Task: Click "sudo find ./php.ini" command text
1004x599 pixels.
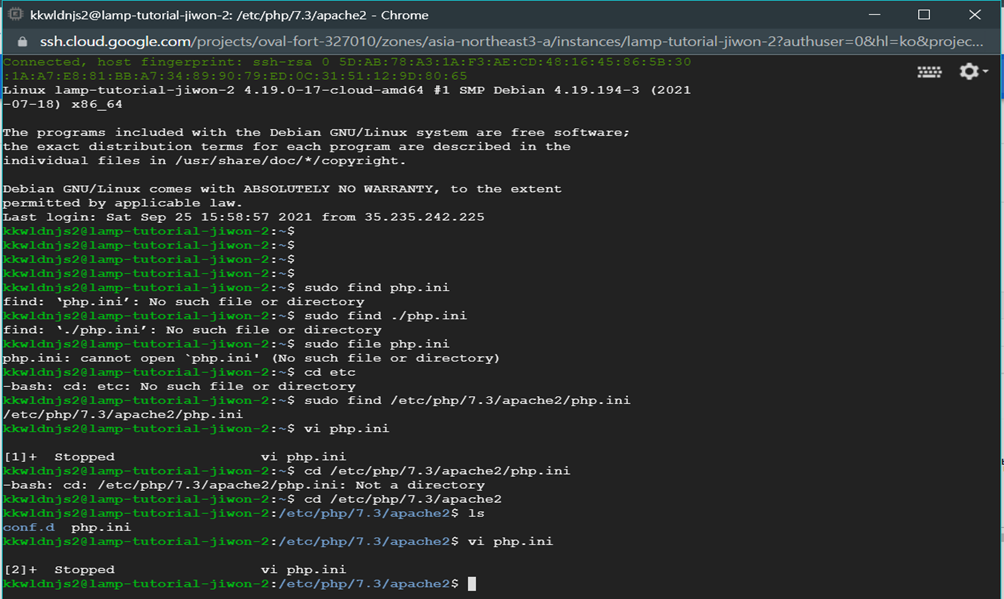Action: point(385,316)
